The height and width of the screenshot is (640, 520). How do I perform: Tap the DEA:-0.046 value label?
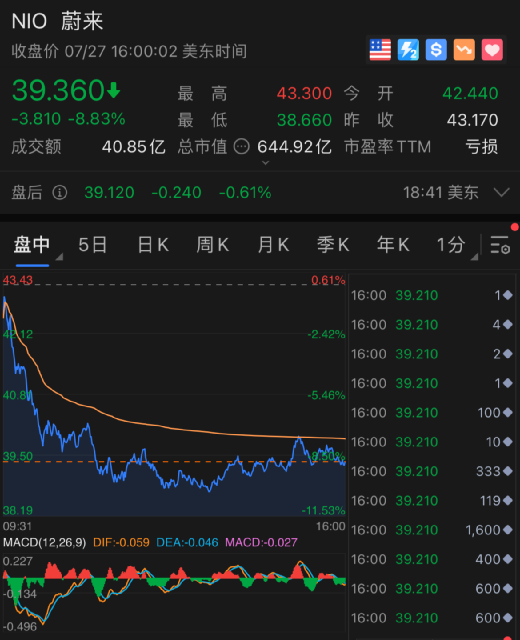[x=187, y=542]
